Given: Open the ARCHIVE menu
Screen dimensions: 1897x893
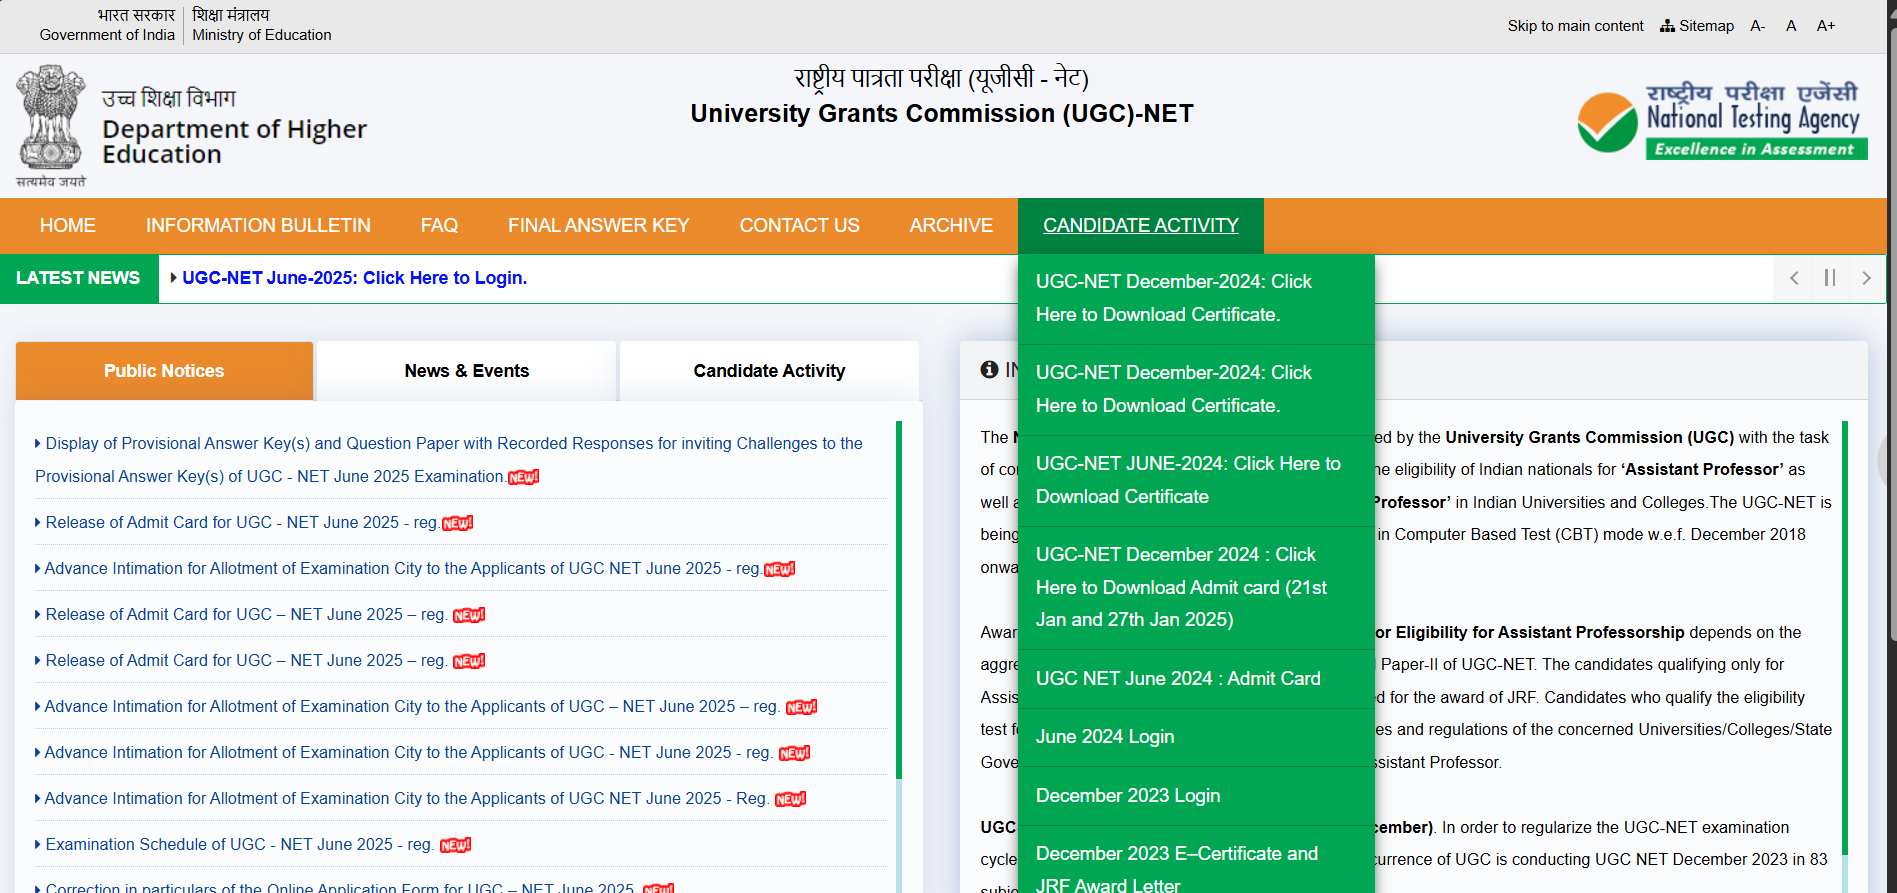Looking at the screenshot, I should click(x=951, y=226).
